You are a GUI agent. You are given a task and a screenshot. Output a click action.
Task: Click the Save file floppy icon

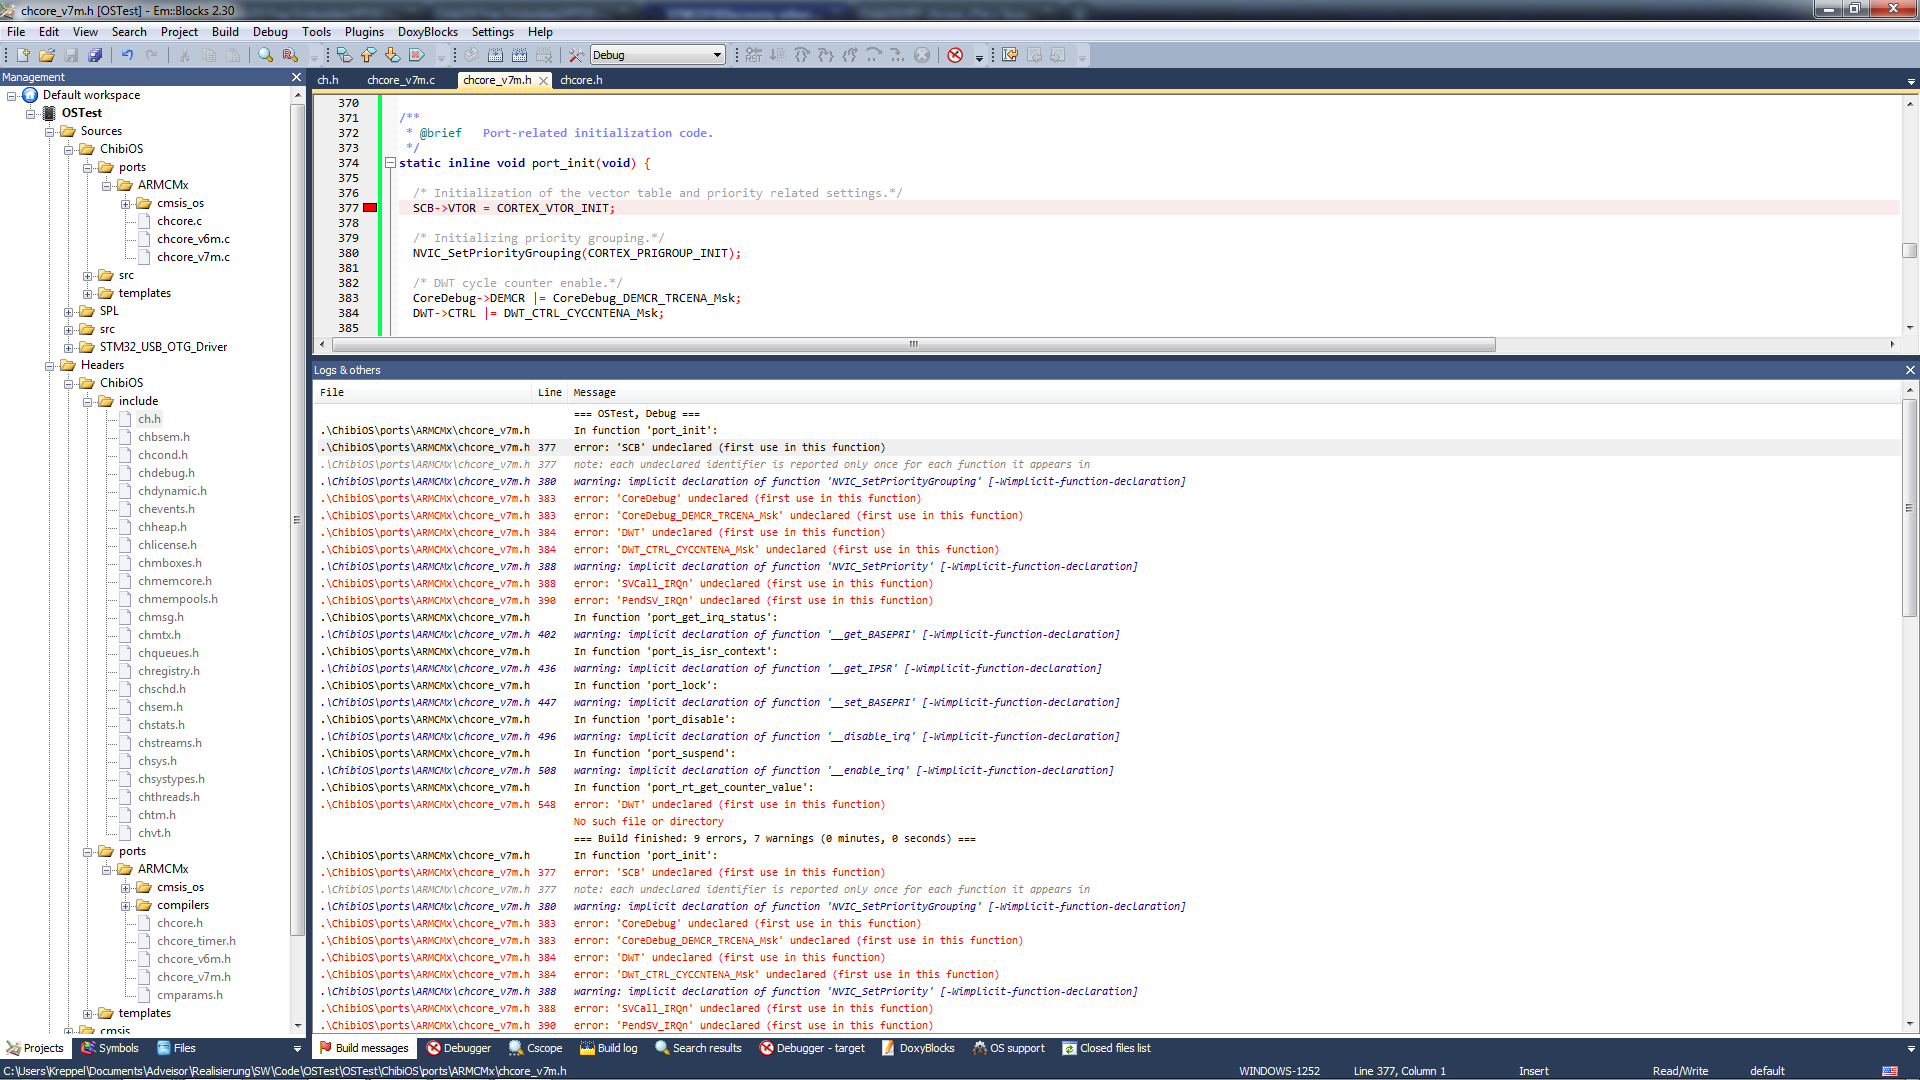point(71,55)
